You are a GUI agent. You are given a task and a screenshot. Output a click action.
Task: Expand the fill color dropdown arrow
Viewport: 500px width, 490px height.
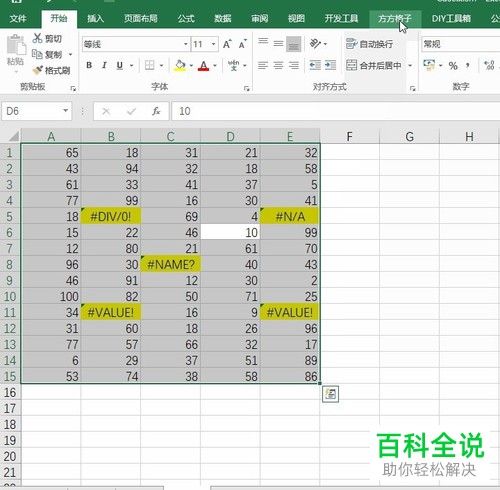click(x=191, y=65)
